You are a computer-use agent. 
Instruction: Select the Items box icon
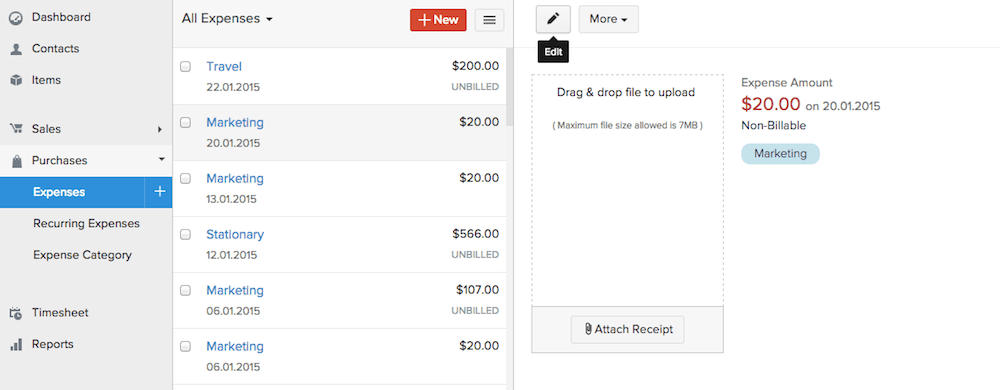tap(16, 80)
